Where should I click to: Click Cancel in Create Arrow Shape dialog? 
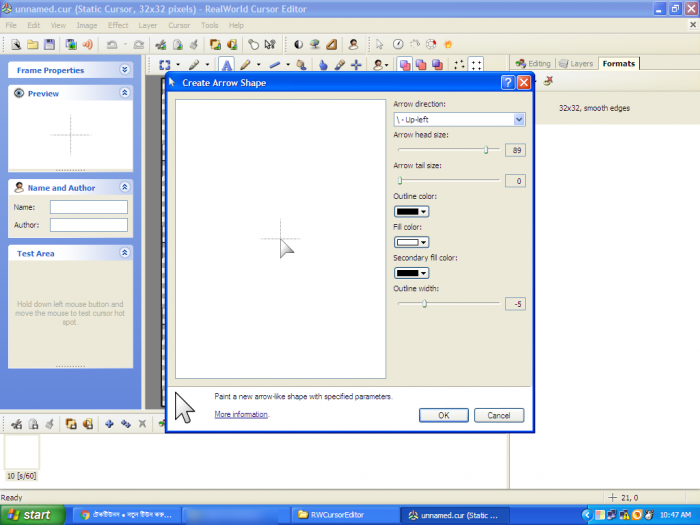[x=499, y=415]
